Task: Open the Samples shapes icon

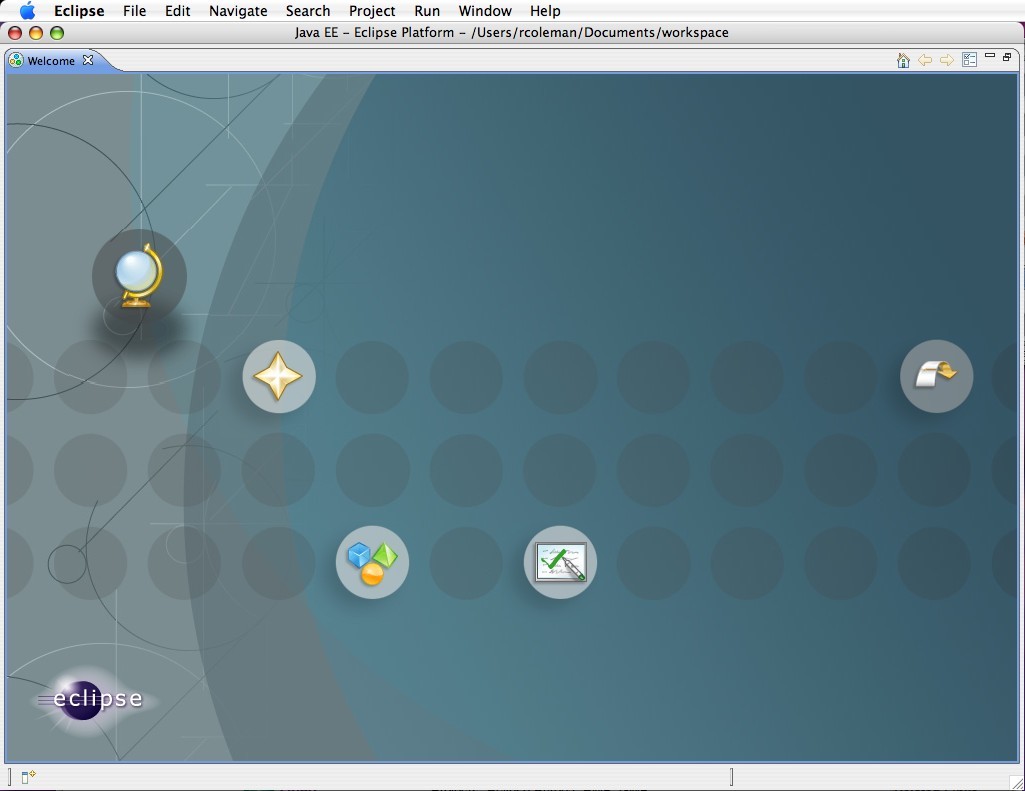Action: [x=372, y=562]
